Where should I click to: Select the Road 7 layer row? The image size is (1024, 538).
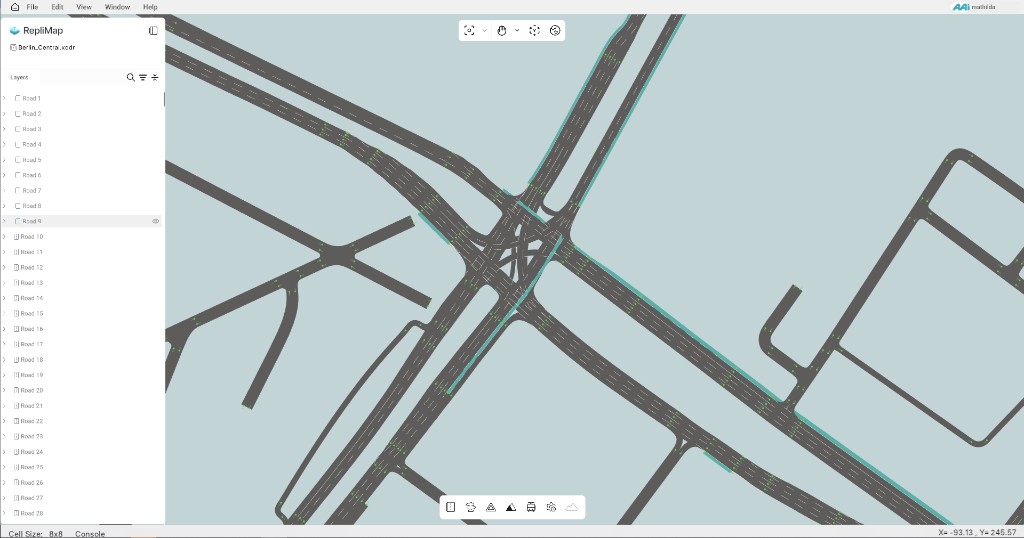click(x=82, y=191)
